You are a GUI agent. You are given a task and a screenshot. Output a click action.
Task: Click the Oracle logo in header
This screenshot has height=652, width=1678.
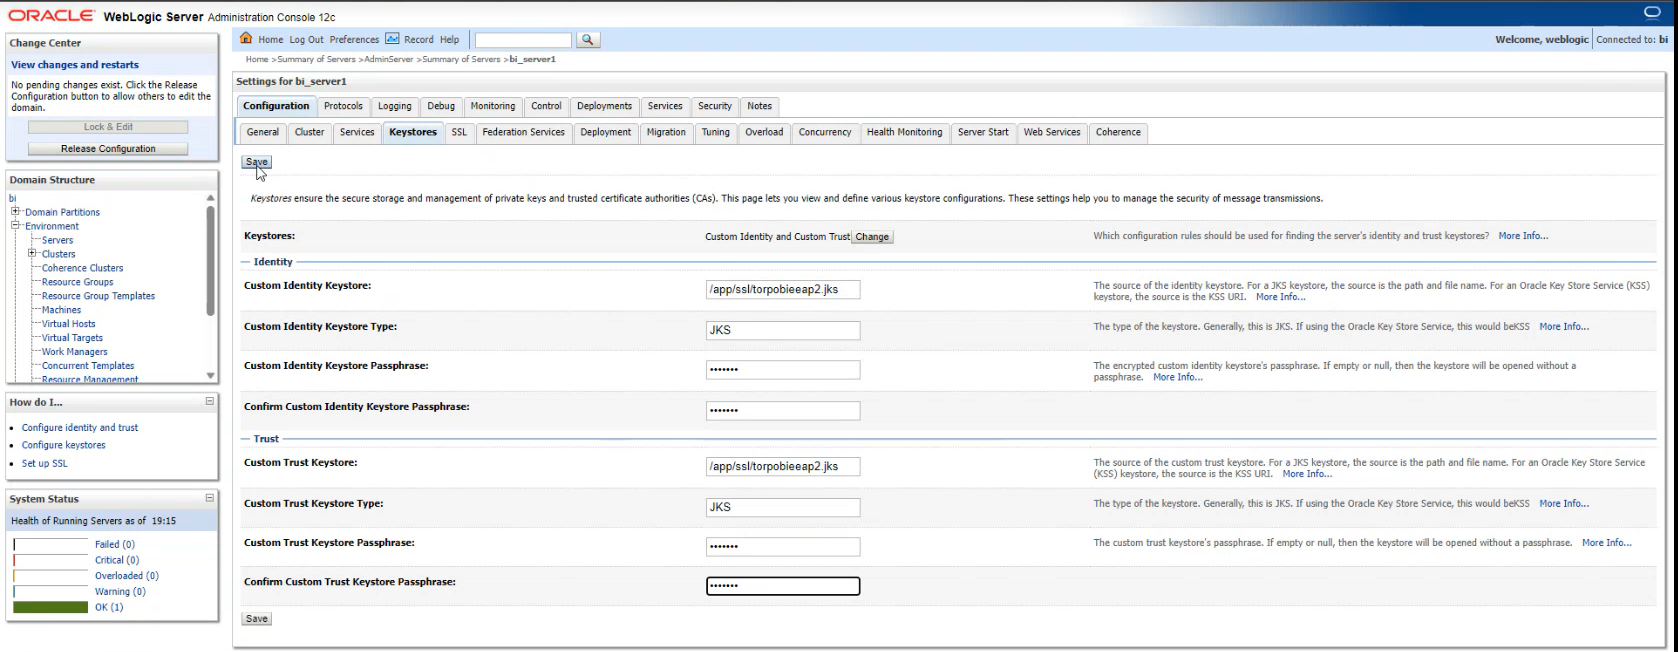pos(51,16)
